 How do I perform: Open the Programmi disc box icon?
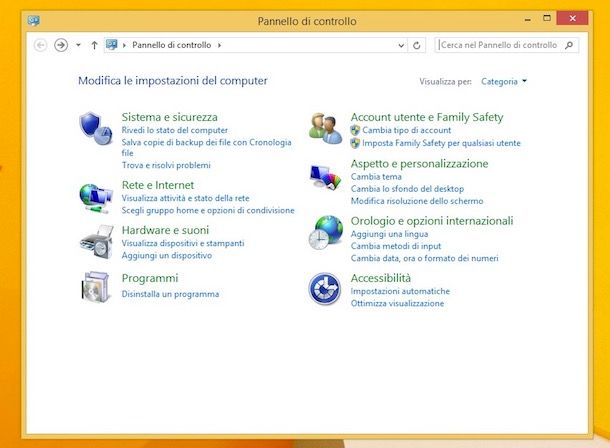[x=96, y=287]
